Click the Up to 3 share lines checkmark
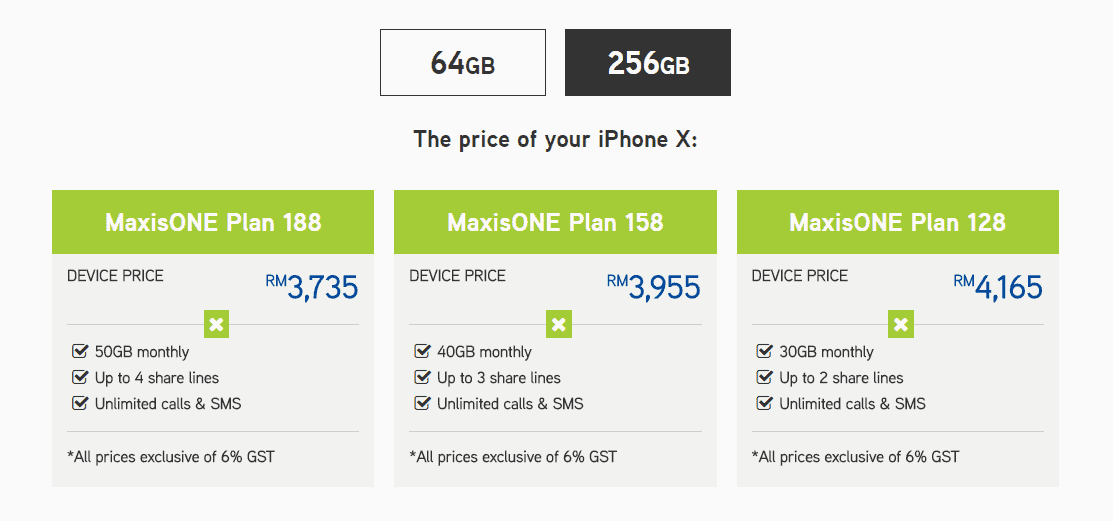The image size is (1113, 521). [422, 378]
